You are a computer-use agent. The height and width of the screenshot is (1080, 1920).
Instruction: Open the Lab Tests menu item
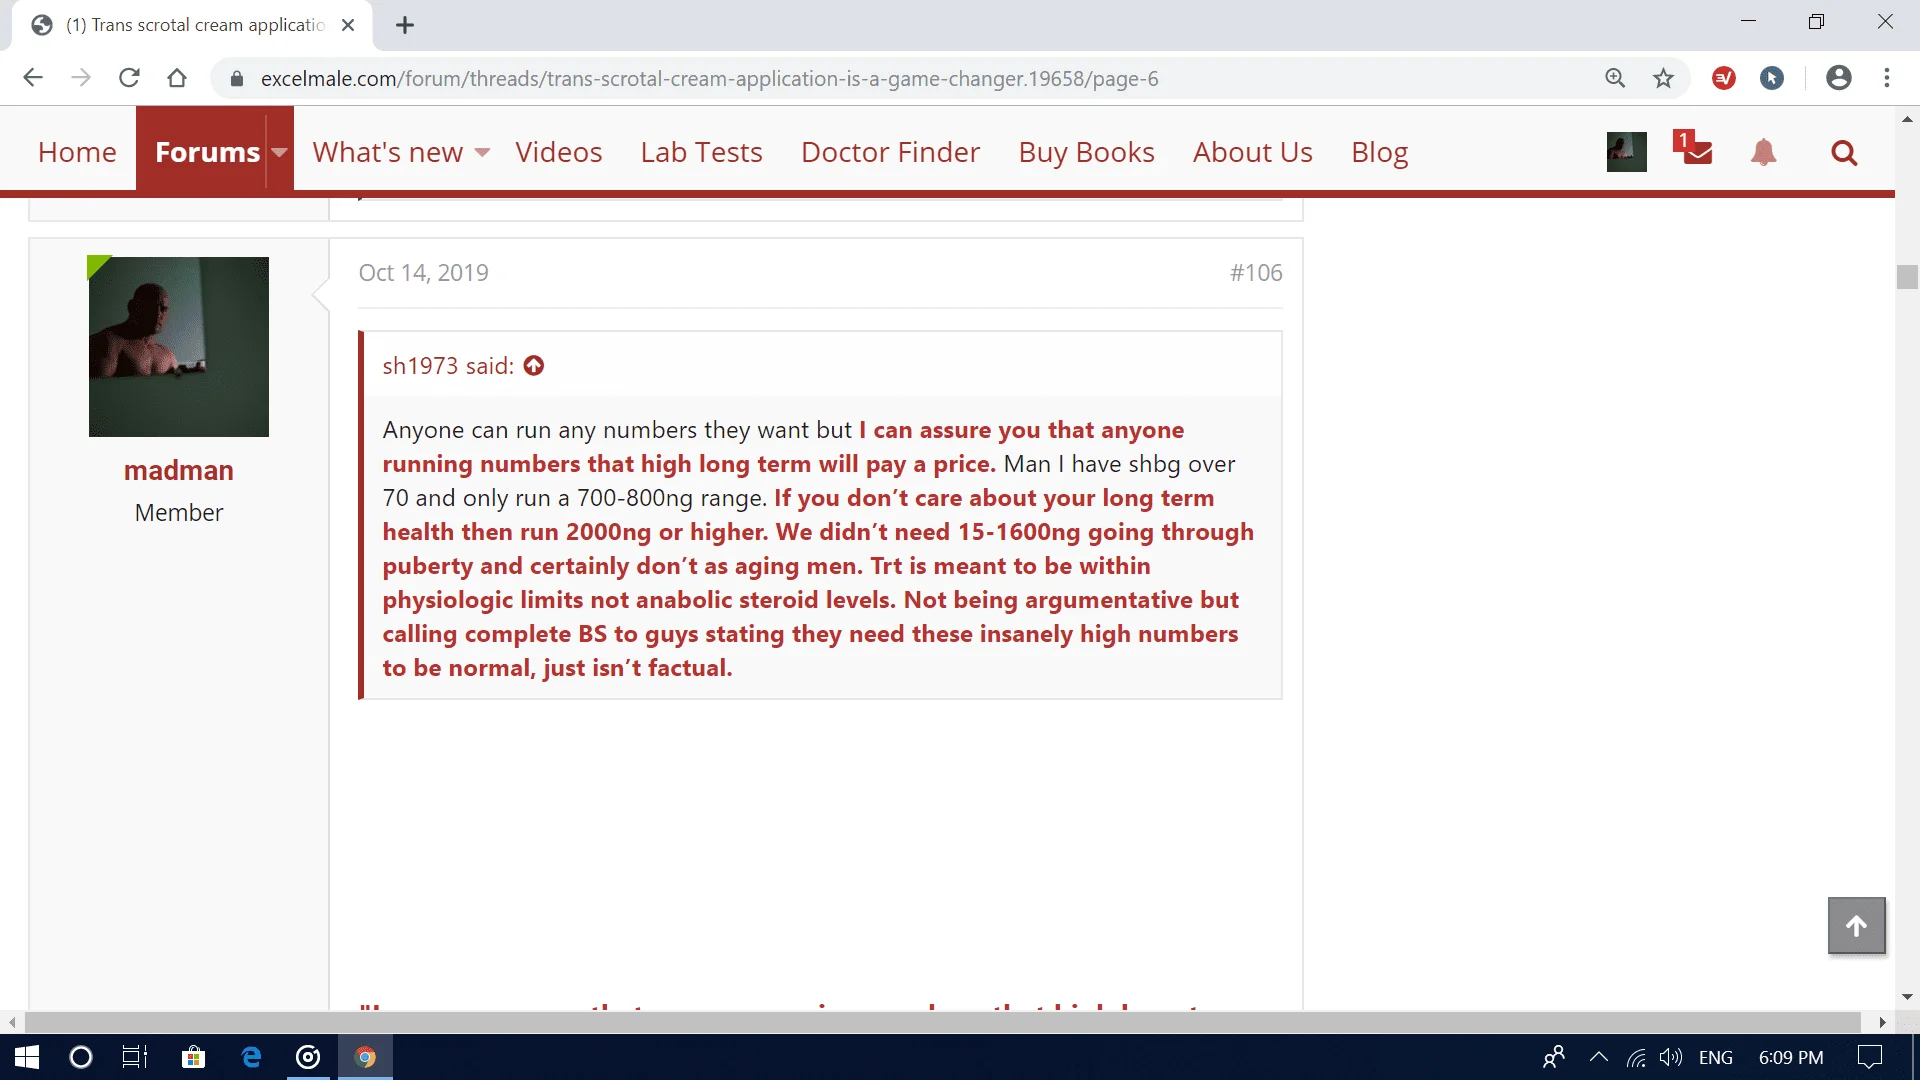(x=701, y=152)
